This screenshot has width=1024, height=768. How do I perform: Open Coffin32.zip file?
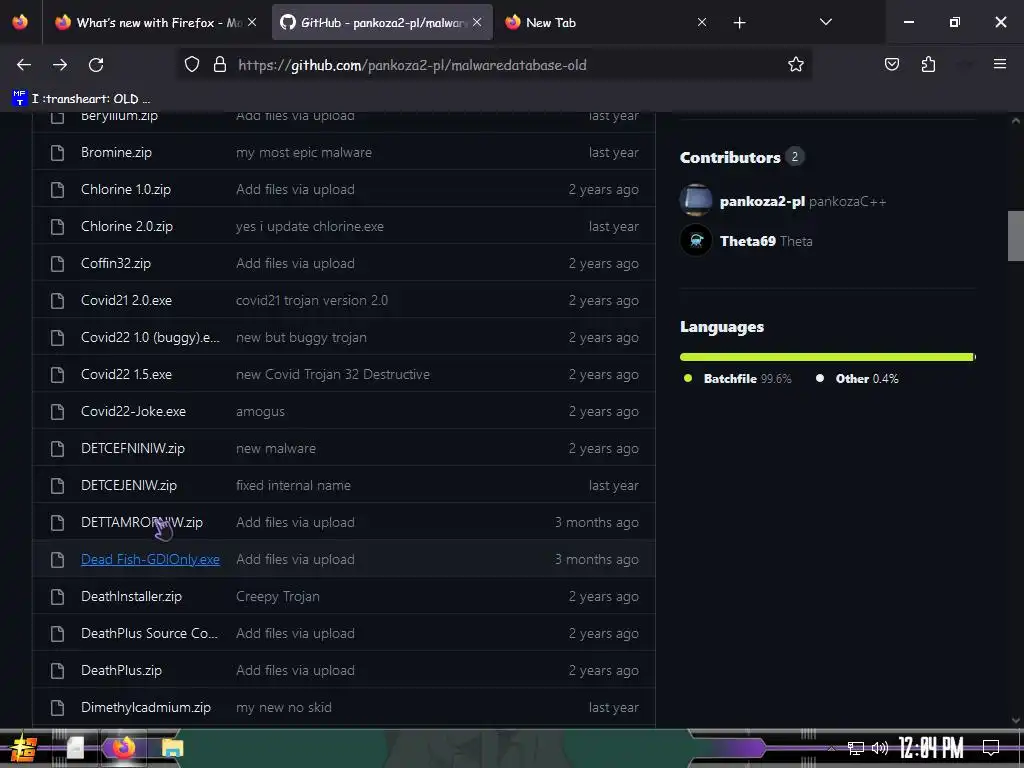[116, 263]
